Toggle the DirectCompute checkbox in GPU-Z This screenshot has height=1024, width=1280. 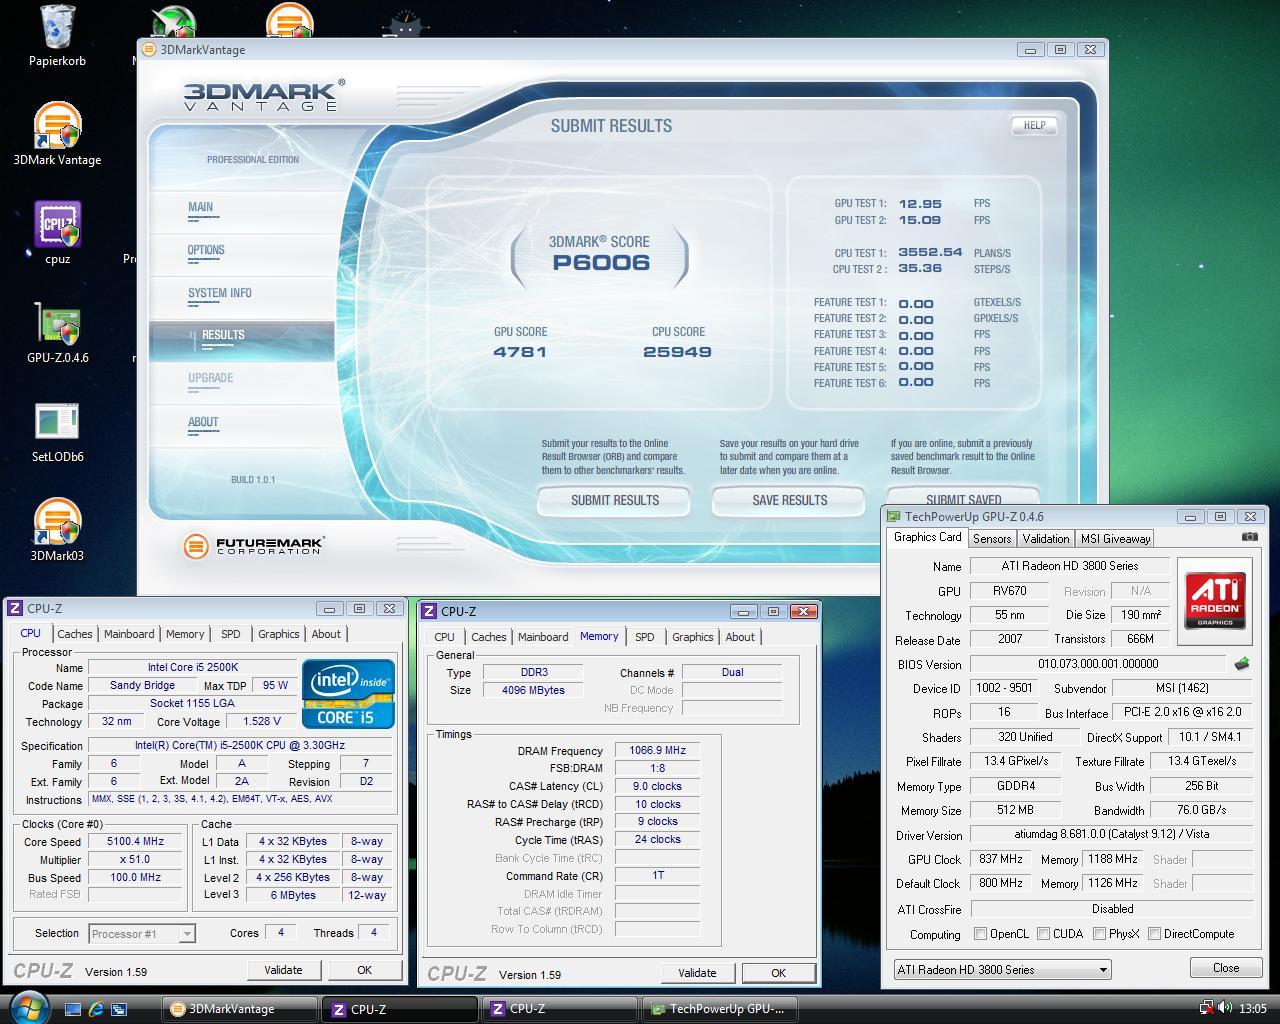[1154, 934]
